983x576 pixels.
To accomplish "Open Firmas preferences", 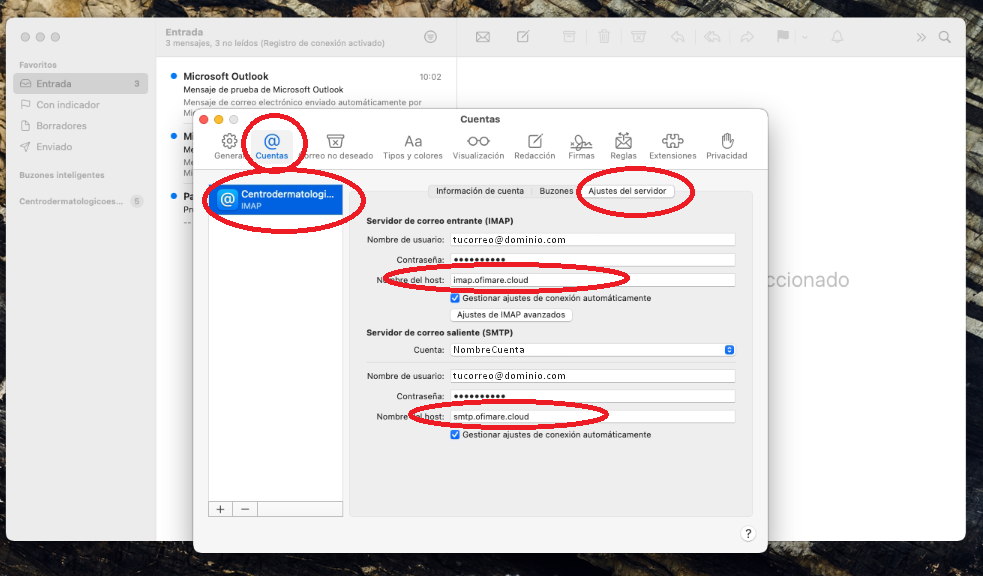I will [581, 146].
